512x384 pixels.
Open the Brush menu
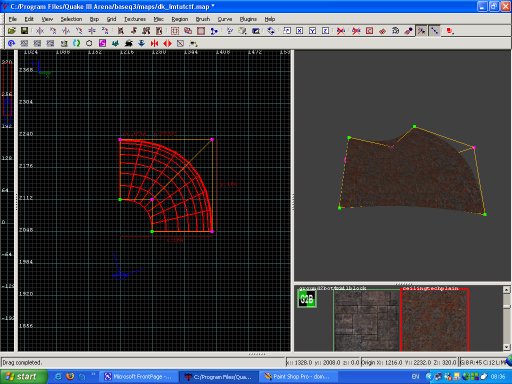point(203,19)
